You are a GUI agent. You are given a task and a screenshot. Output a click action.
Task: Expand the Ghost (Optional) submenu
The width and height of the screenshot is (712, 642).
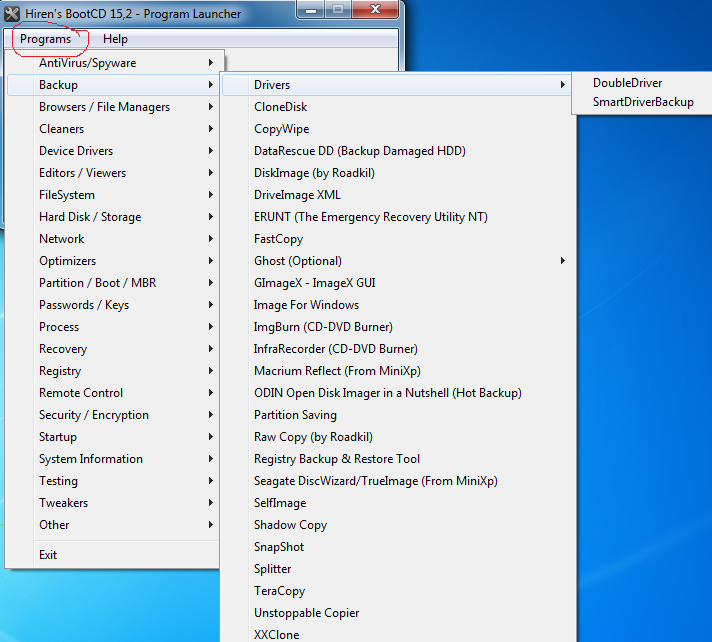397,261
